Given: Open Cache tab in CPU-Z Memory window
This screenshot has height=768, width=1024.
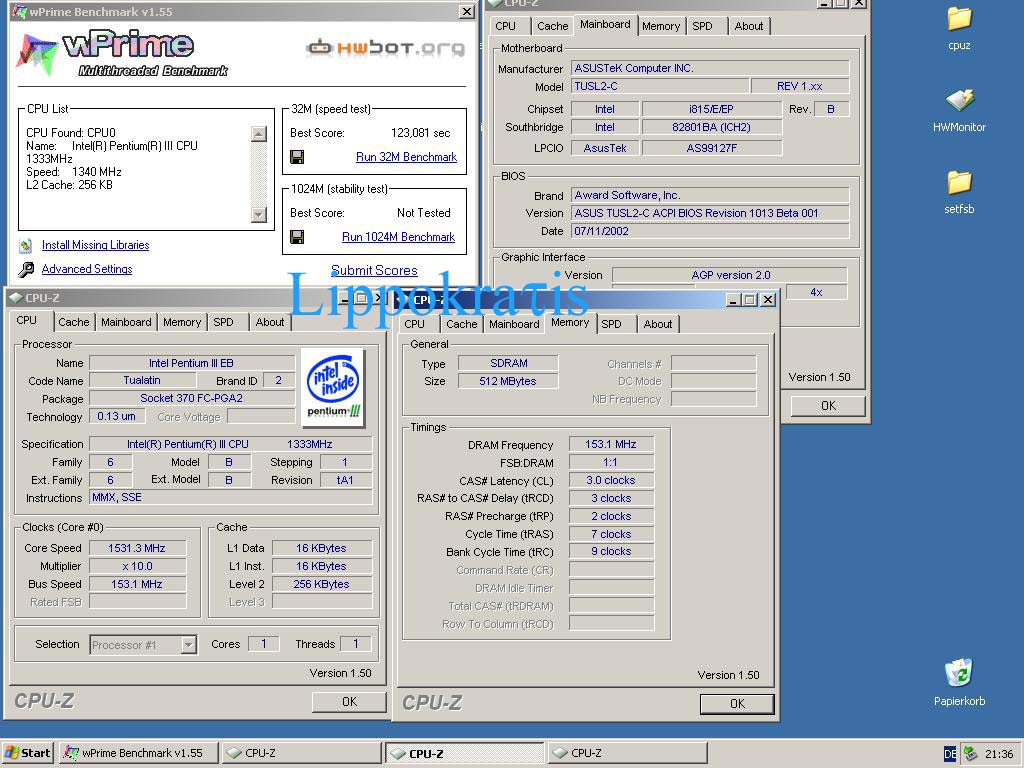Looking at the screenshot, I should pos(462,324).
